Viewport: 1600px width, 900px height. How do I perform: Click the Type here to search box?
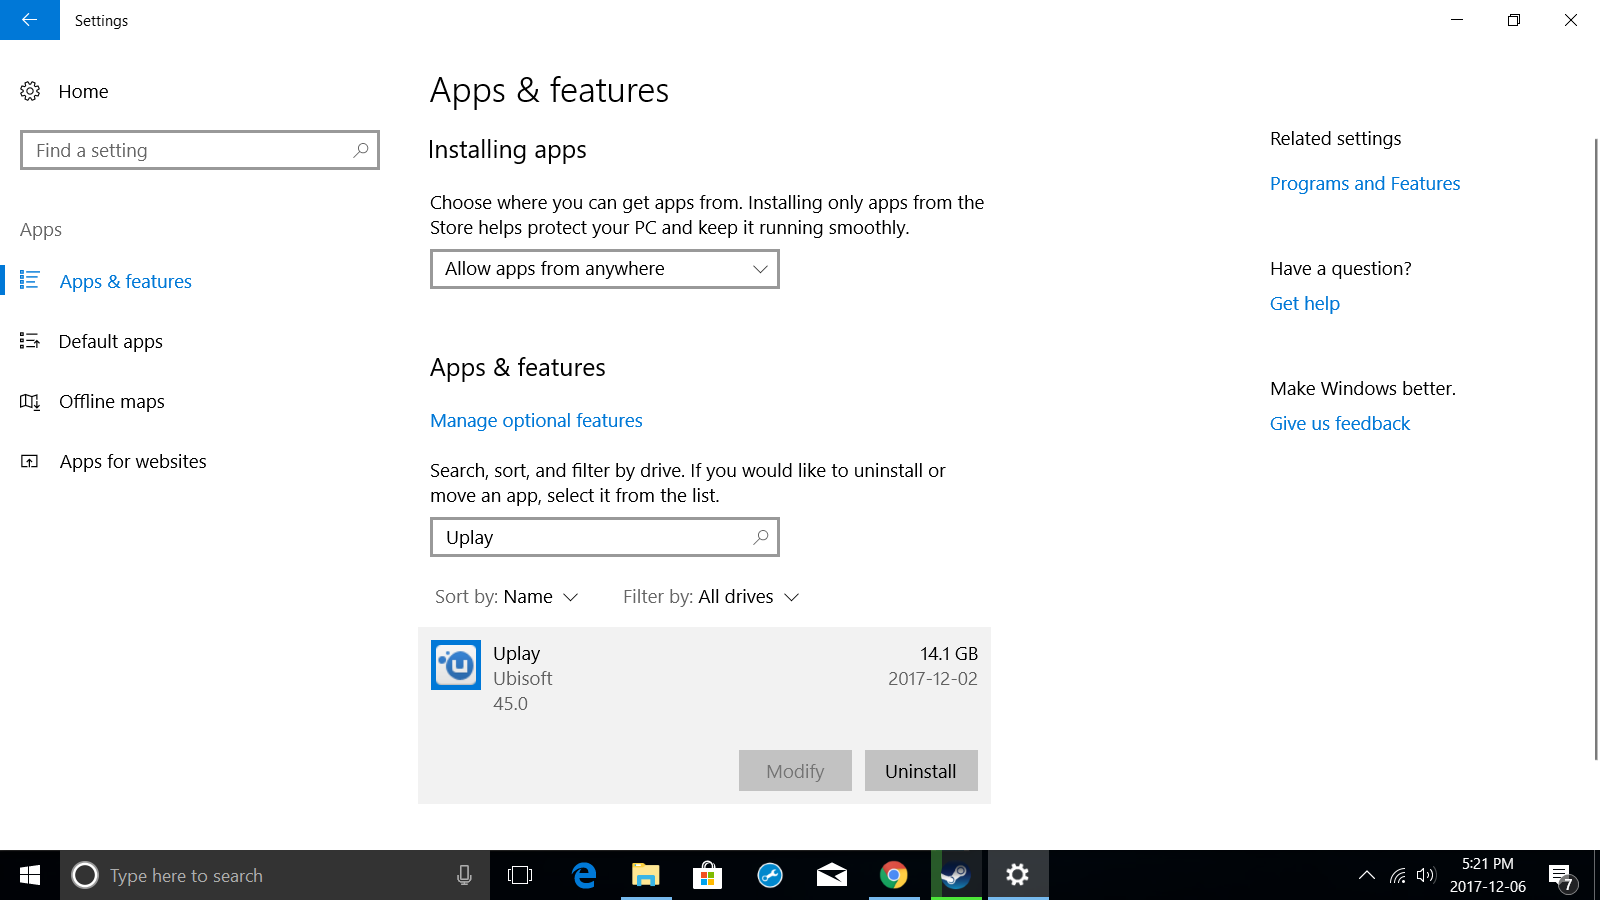click(275, 875)
